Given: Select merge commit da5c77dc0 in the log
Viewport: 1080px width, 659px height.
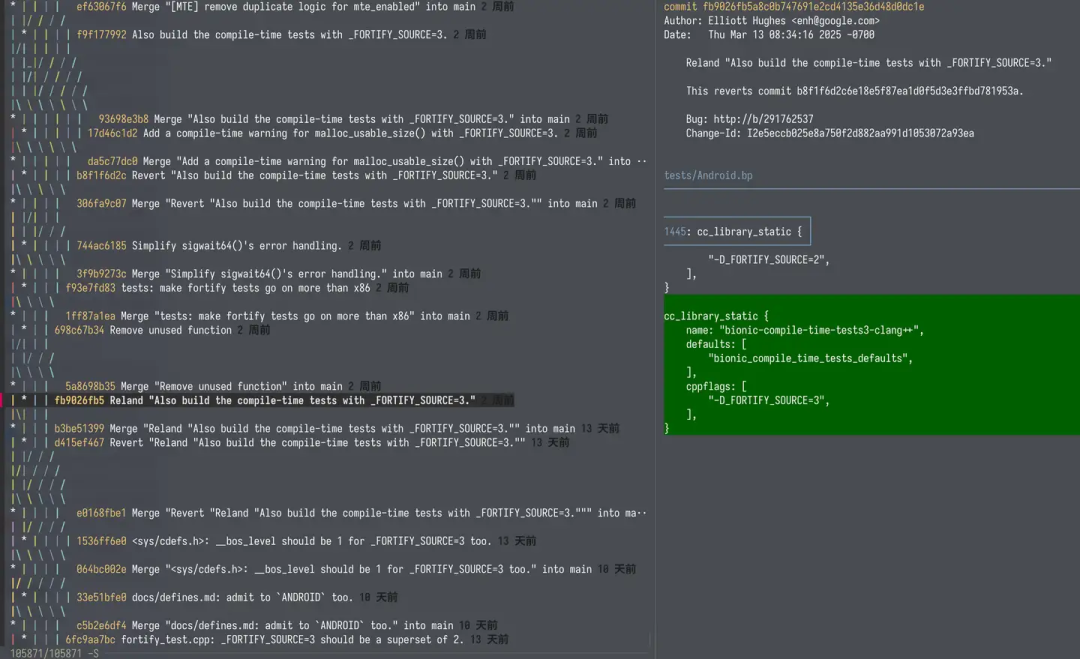Looking at the screenshot, I should (x=367, y=161).
